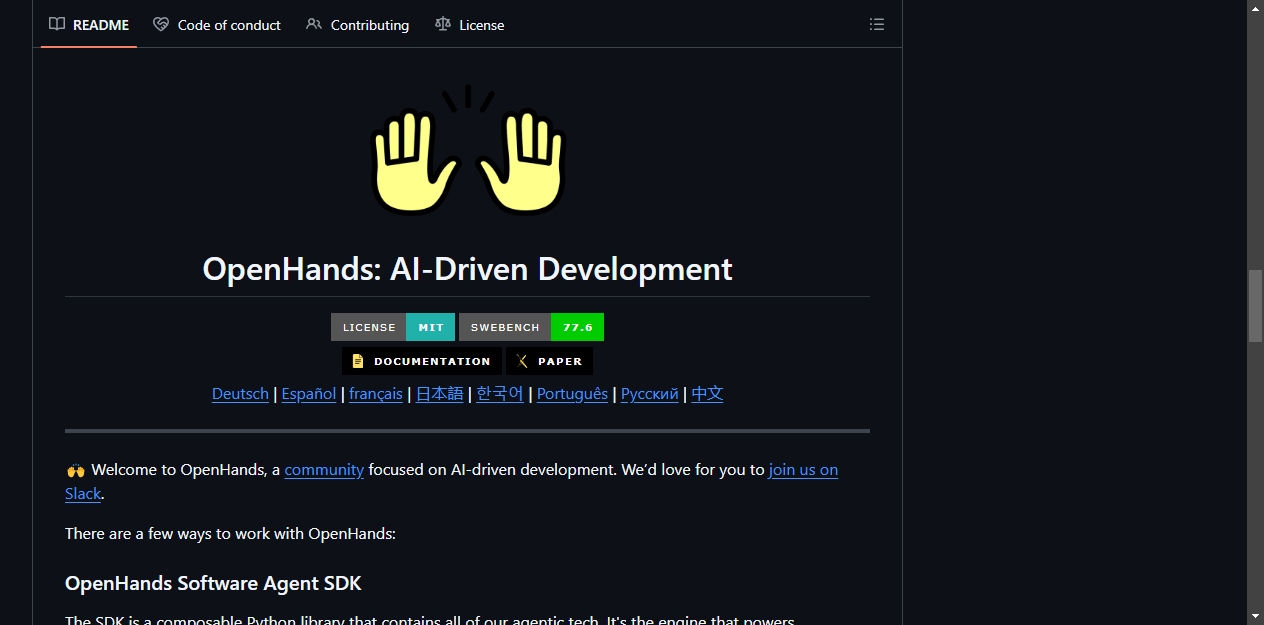Click the page scrollbar down arrow
The image size is (1264, 625).
(1255, 616)
